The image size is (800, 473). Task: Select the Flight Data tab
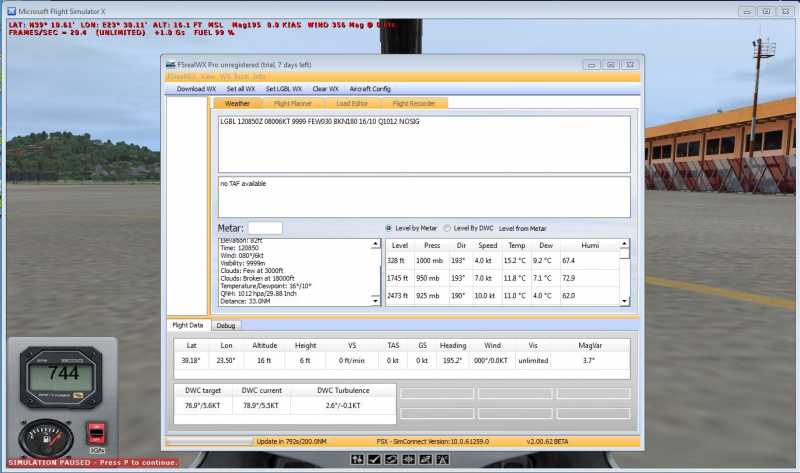188,325
